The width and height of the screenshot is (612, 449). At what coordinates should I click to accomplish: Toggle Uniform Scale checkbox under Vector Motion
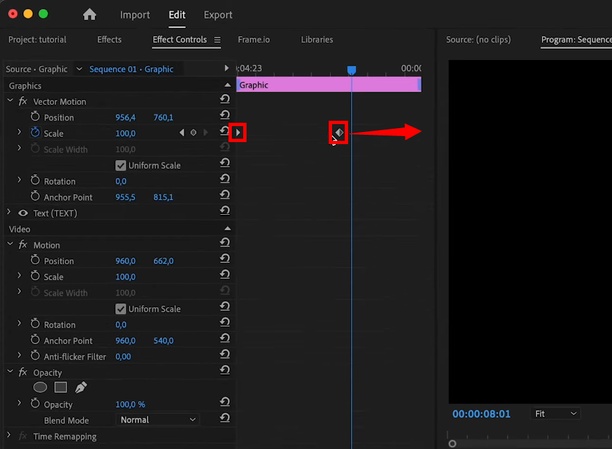pos(121,165)
